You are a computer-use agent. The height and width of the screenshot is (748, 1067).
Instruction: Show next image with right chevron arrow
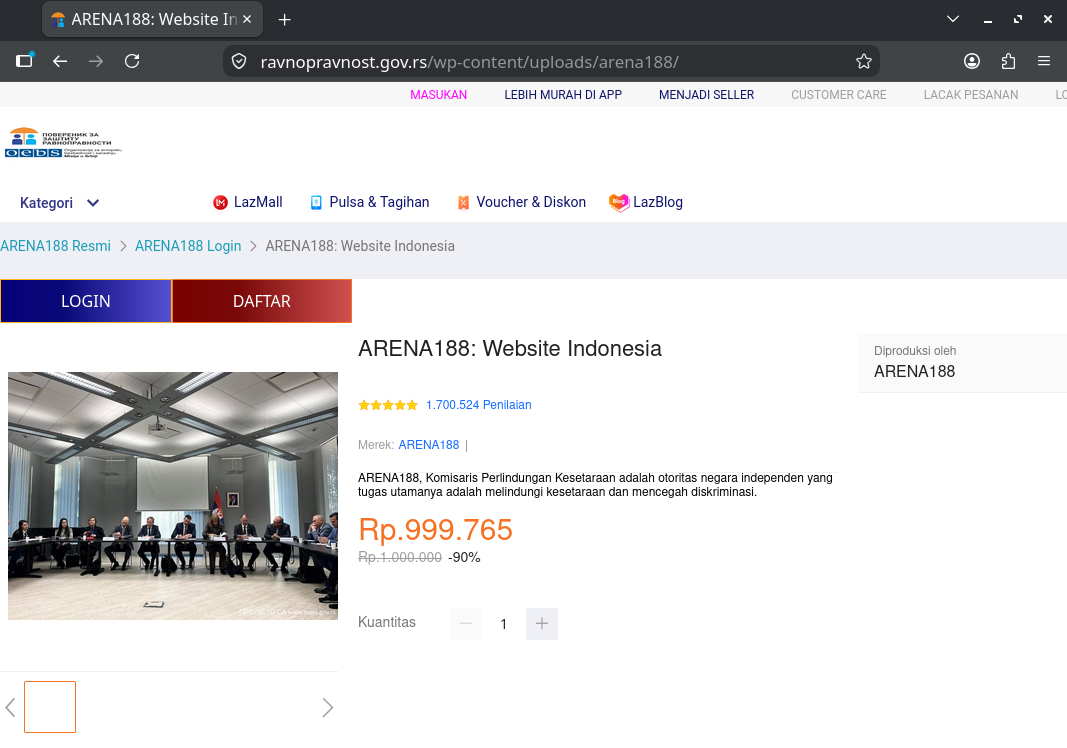[x=327, y=707]
